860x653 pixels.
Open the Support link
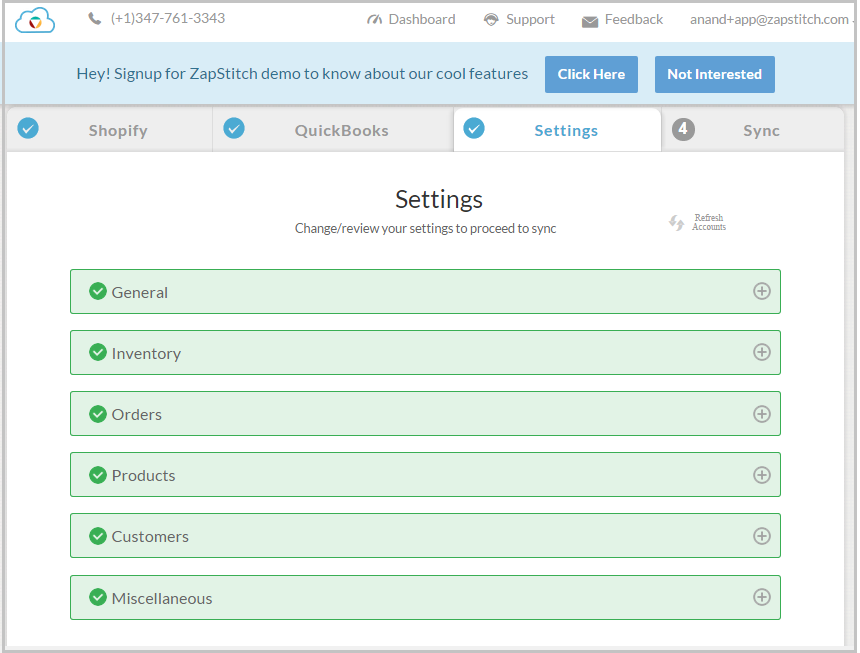(x=519, y=20)
